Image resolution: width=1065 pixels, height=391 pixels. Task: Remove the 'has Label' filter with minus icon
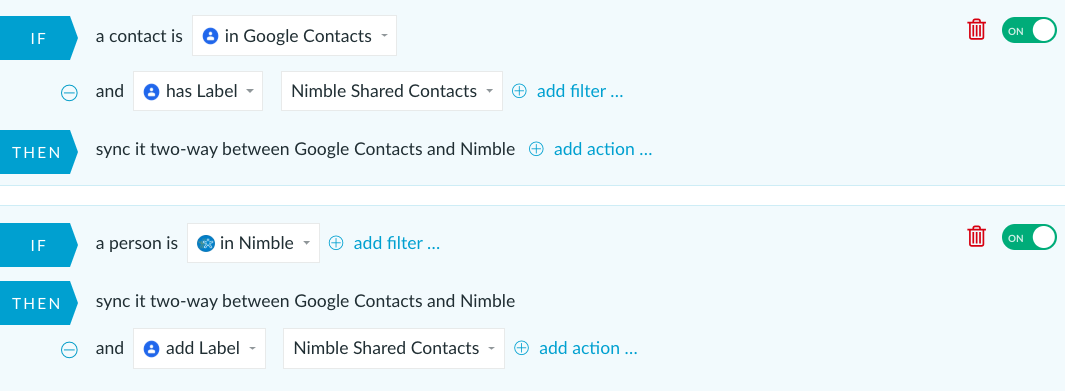click(69, 92)
